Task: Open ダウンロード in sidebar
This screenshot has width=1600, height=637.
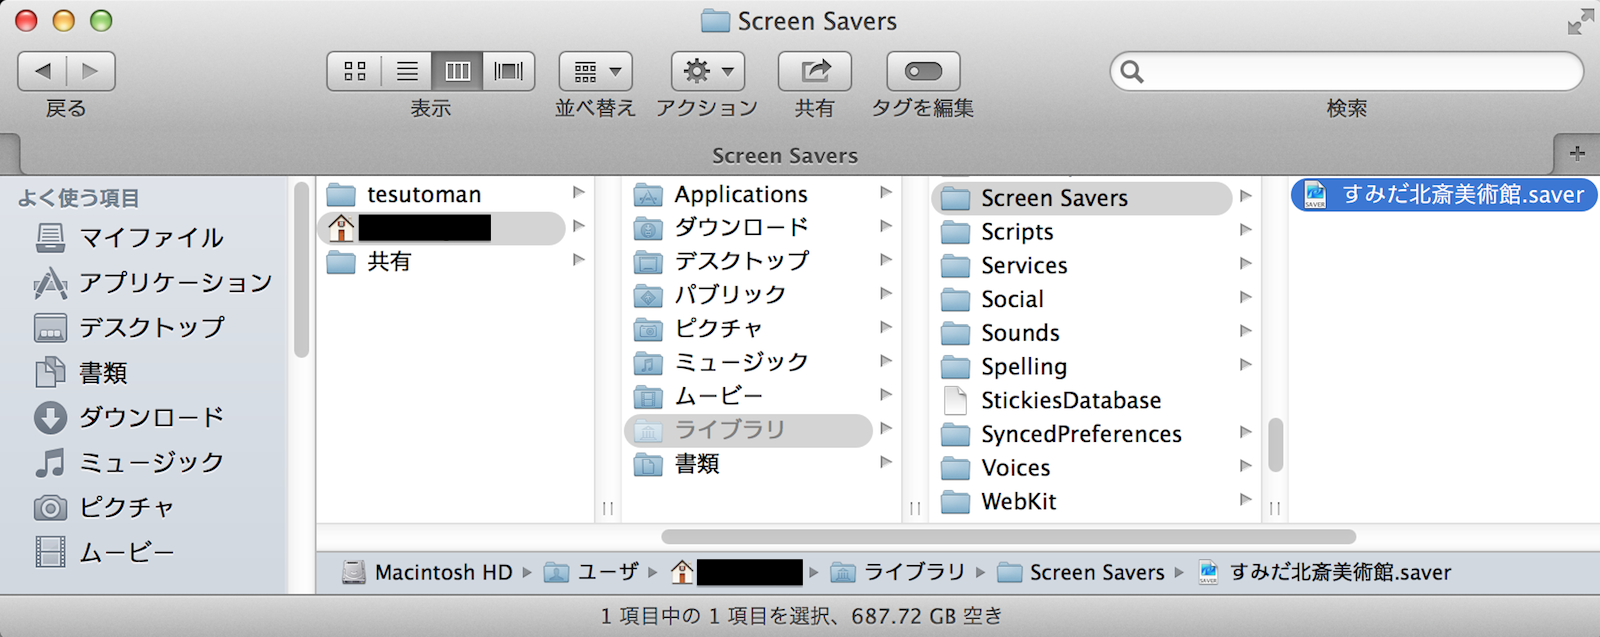Action: click(128, 417)
